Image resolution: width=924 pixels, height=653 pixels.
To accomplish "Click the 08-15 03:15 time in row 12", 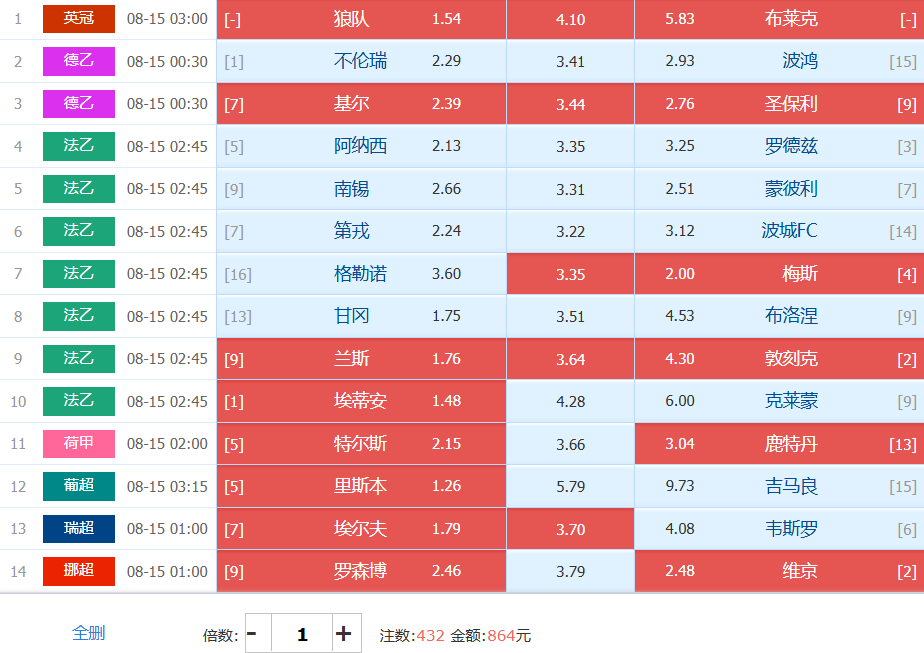I will pos(167,486).
